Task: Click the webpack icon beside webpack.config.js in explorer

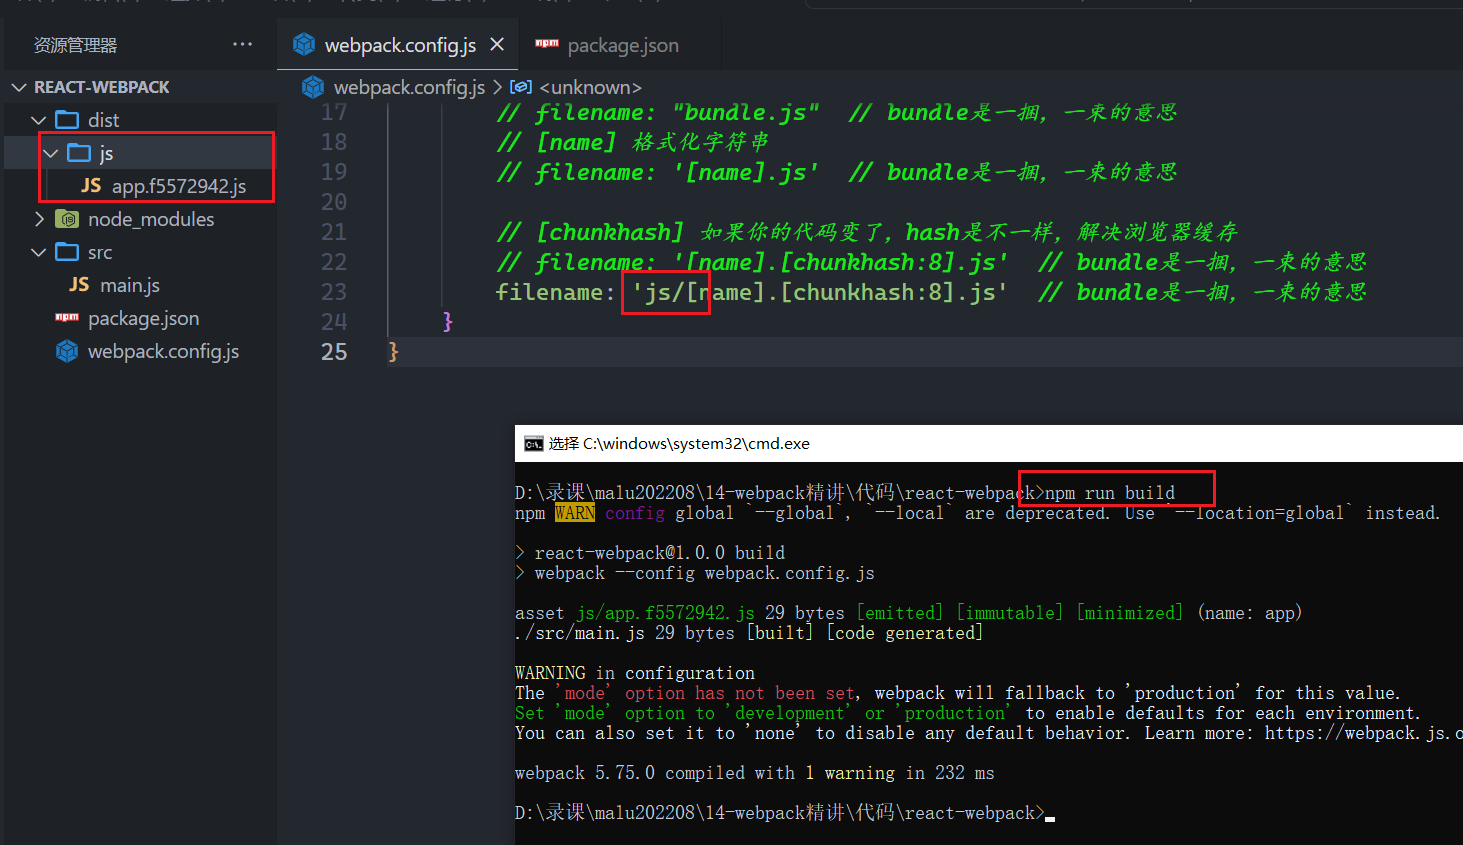Action: 67,351
